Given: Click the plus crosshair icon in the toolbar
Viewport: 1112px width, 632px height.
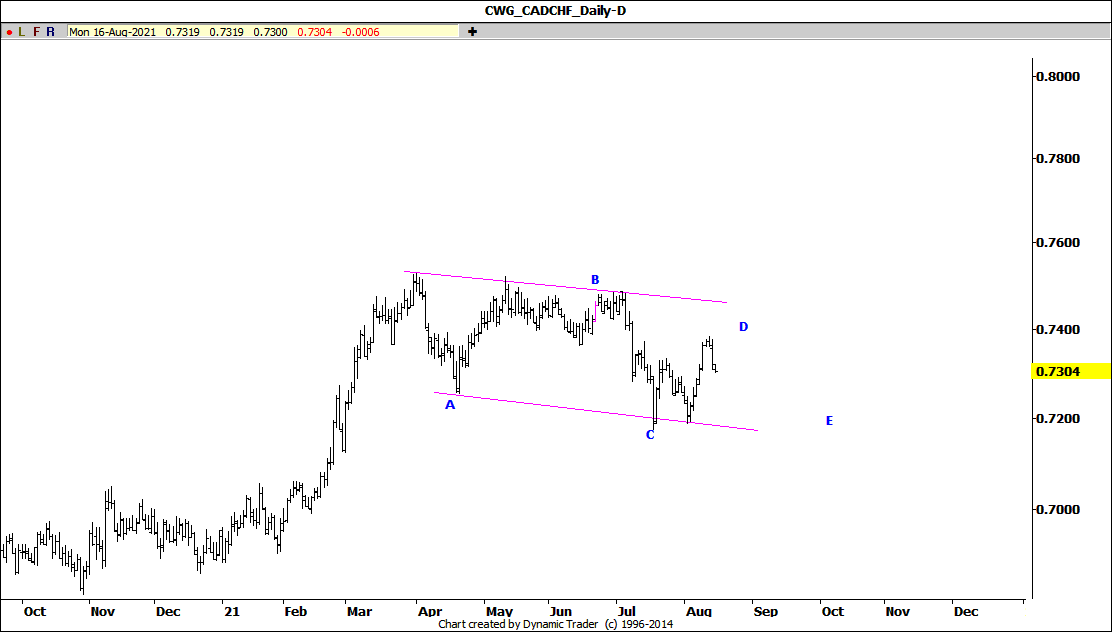Looking at the screenshot, I should [x=472, y=32].
